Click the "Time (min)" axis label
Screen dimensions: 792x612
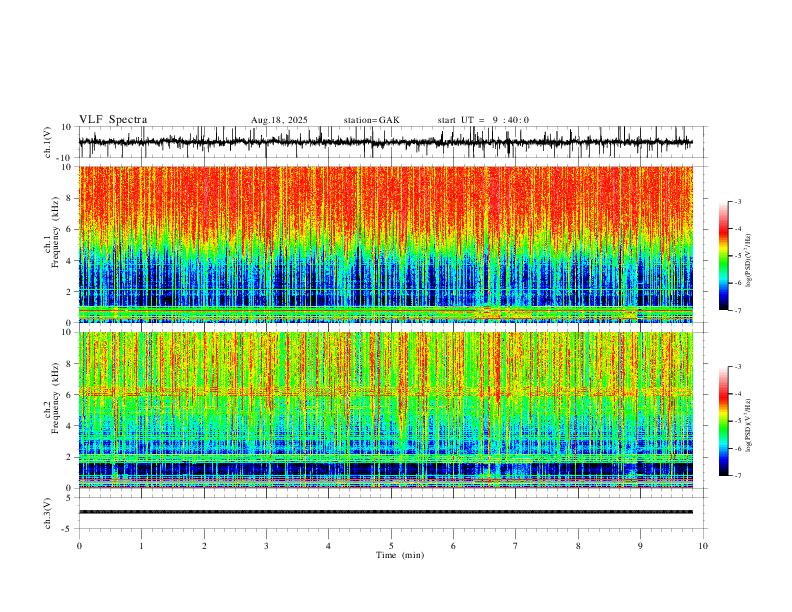(400, 555)
